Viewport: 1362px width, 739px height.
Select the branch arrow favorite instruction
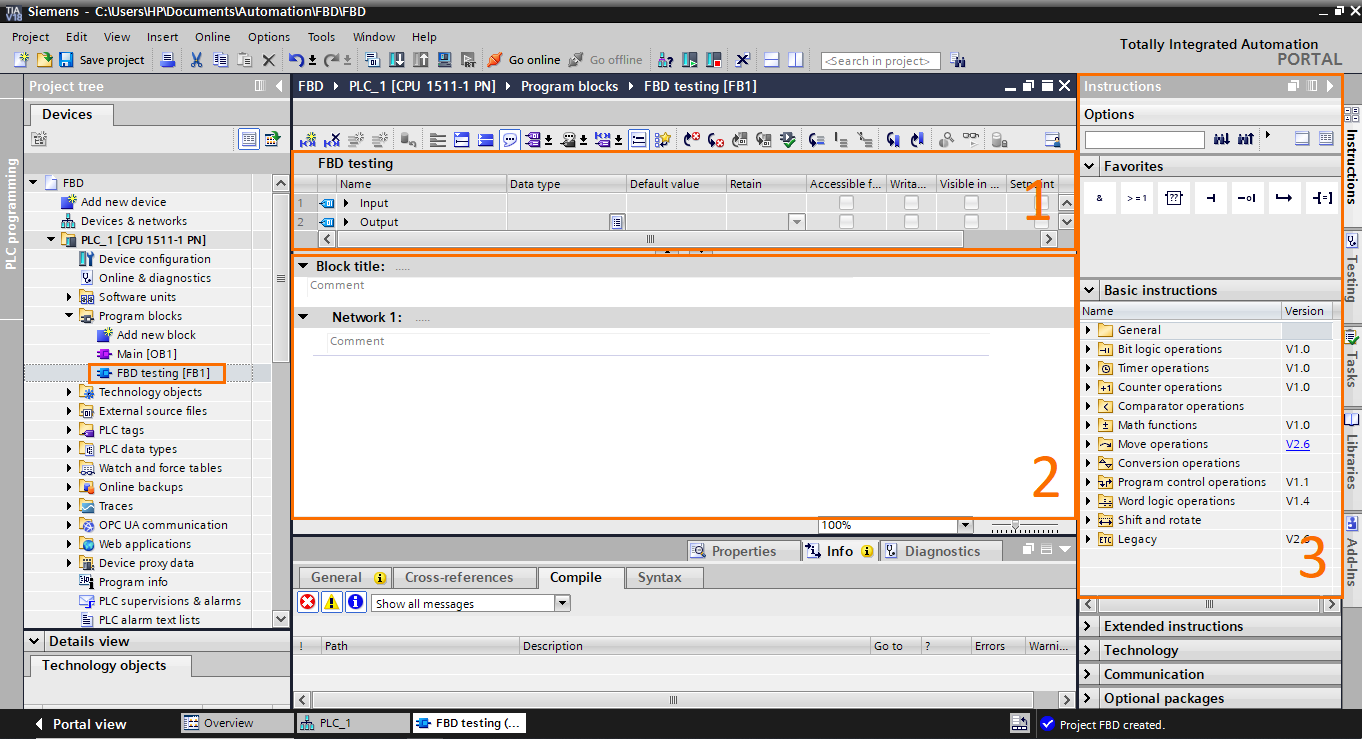pyautogui.click(x=1286, y=198)
